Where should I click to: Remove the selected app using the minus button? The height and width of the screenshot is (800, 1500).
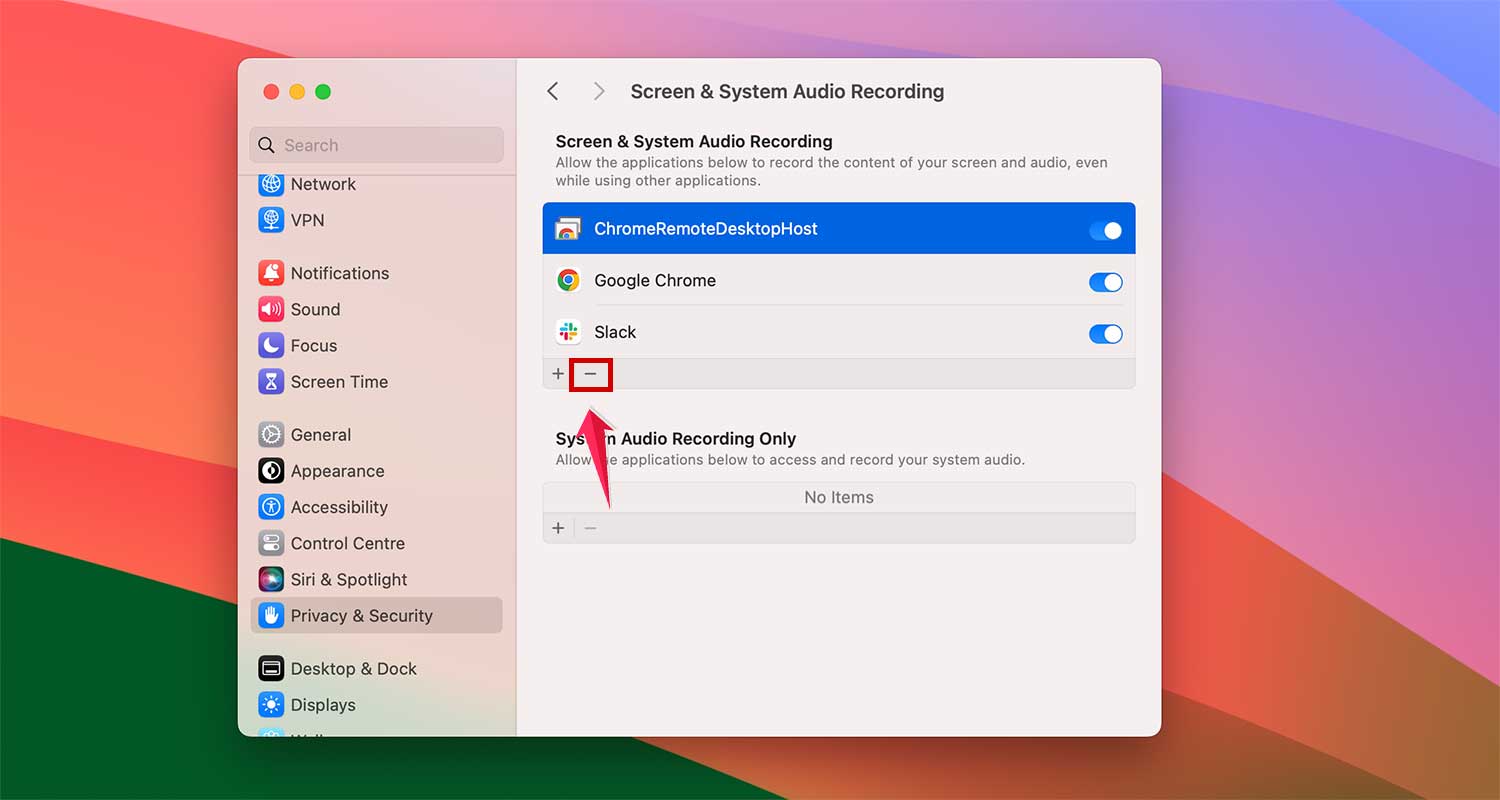click(590, 373)
